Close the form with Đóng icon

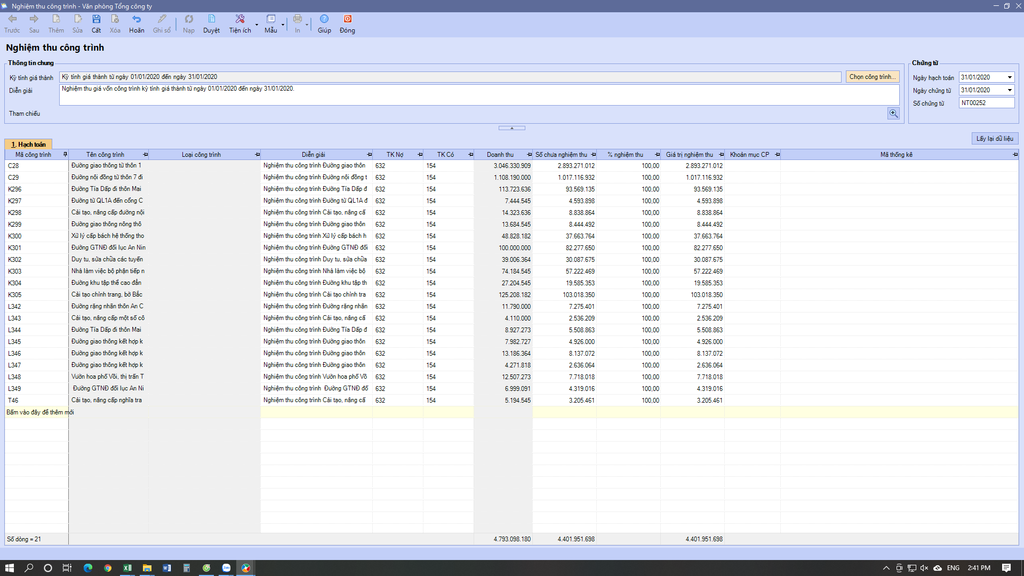347,20
